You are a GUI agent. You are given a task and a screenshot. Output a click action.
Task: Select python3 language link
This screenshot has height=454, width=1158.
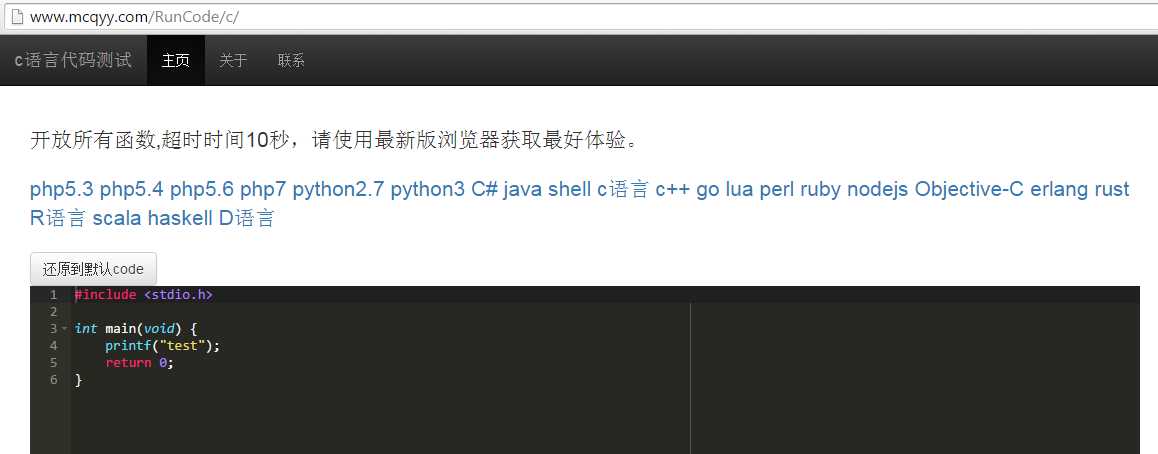pyautogui.click(x=428, y=190)
